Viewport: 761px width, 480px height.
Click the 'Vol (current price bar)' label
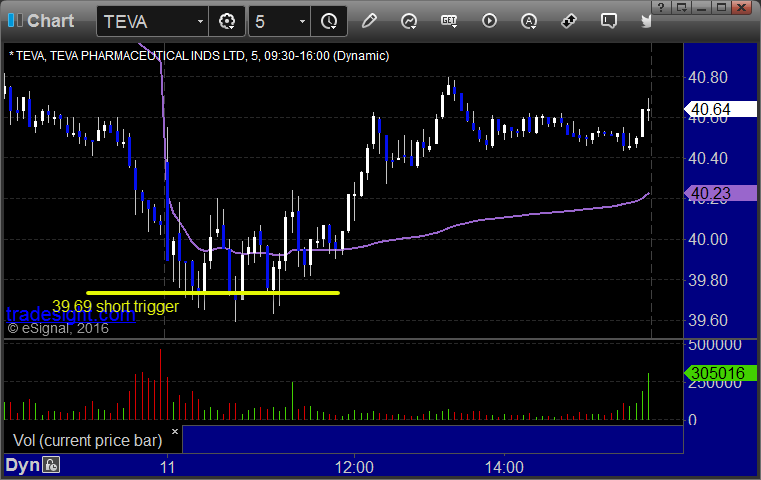click(x=88, y=440)
